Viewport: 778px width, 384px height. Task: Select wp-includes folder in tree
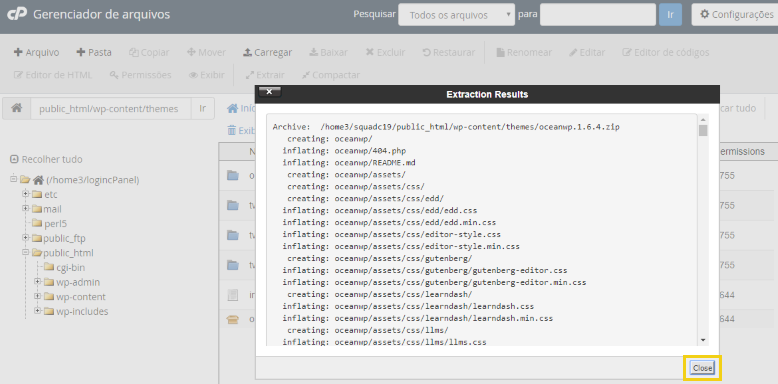[82, 311]
